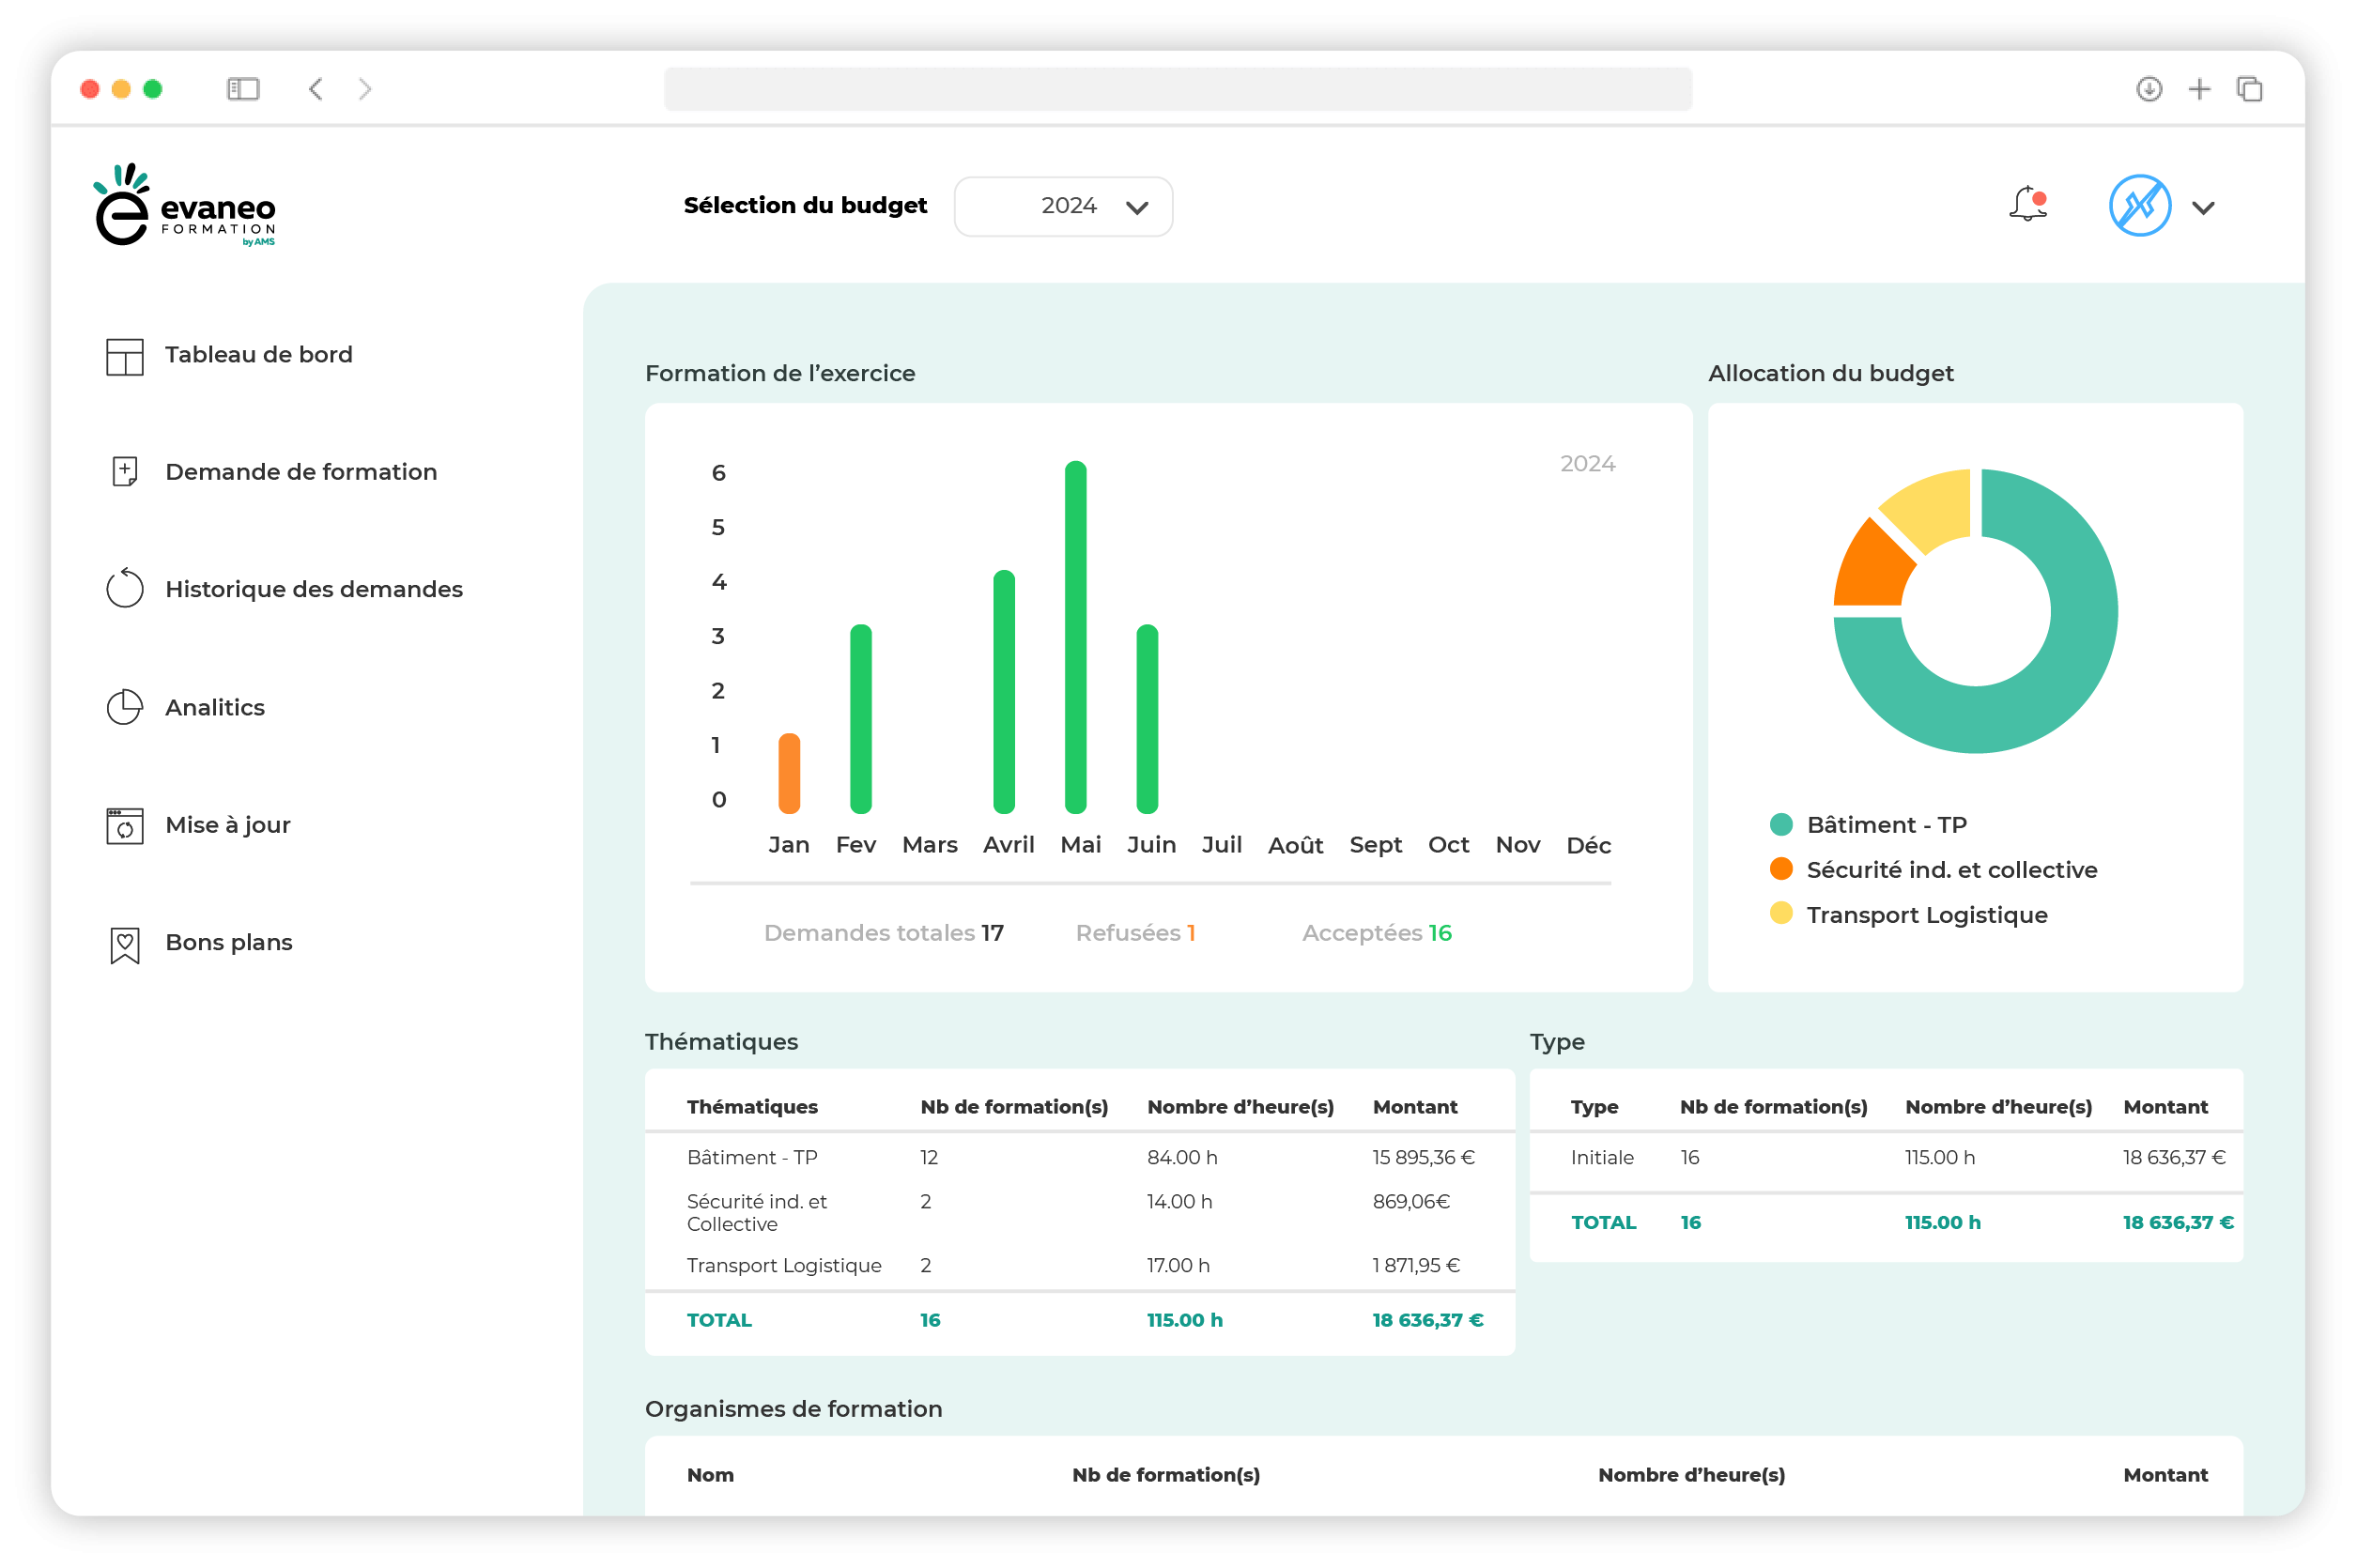The image size is (2357, 1568).
Task: Go back with the browser back arrow
Action: tap(315, 89)
